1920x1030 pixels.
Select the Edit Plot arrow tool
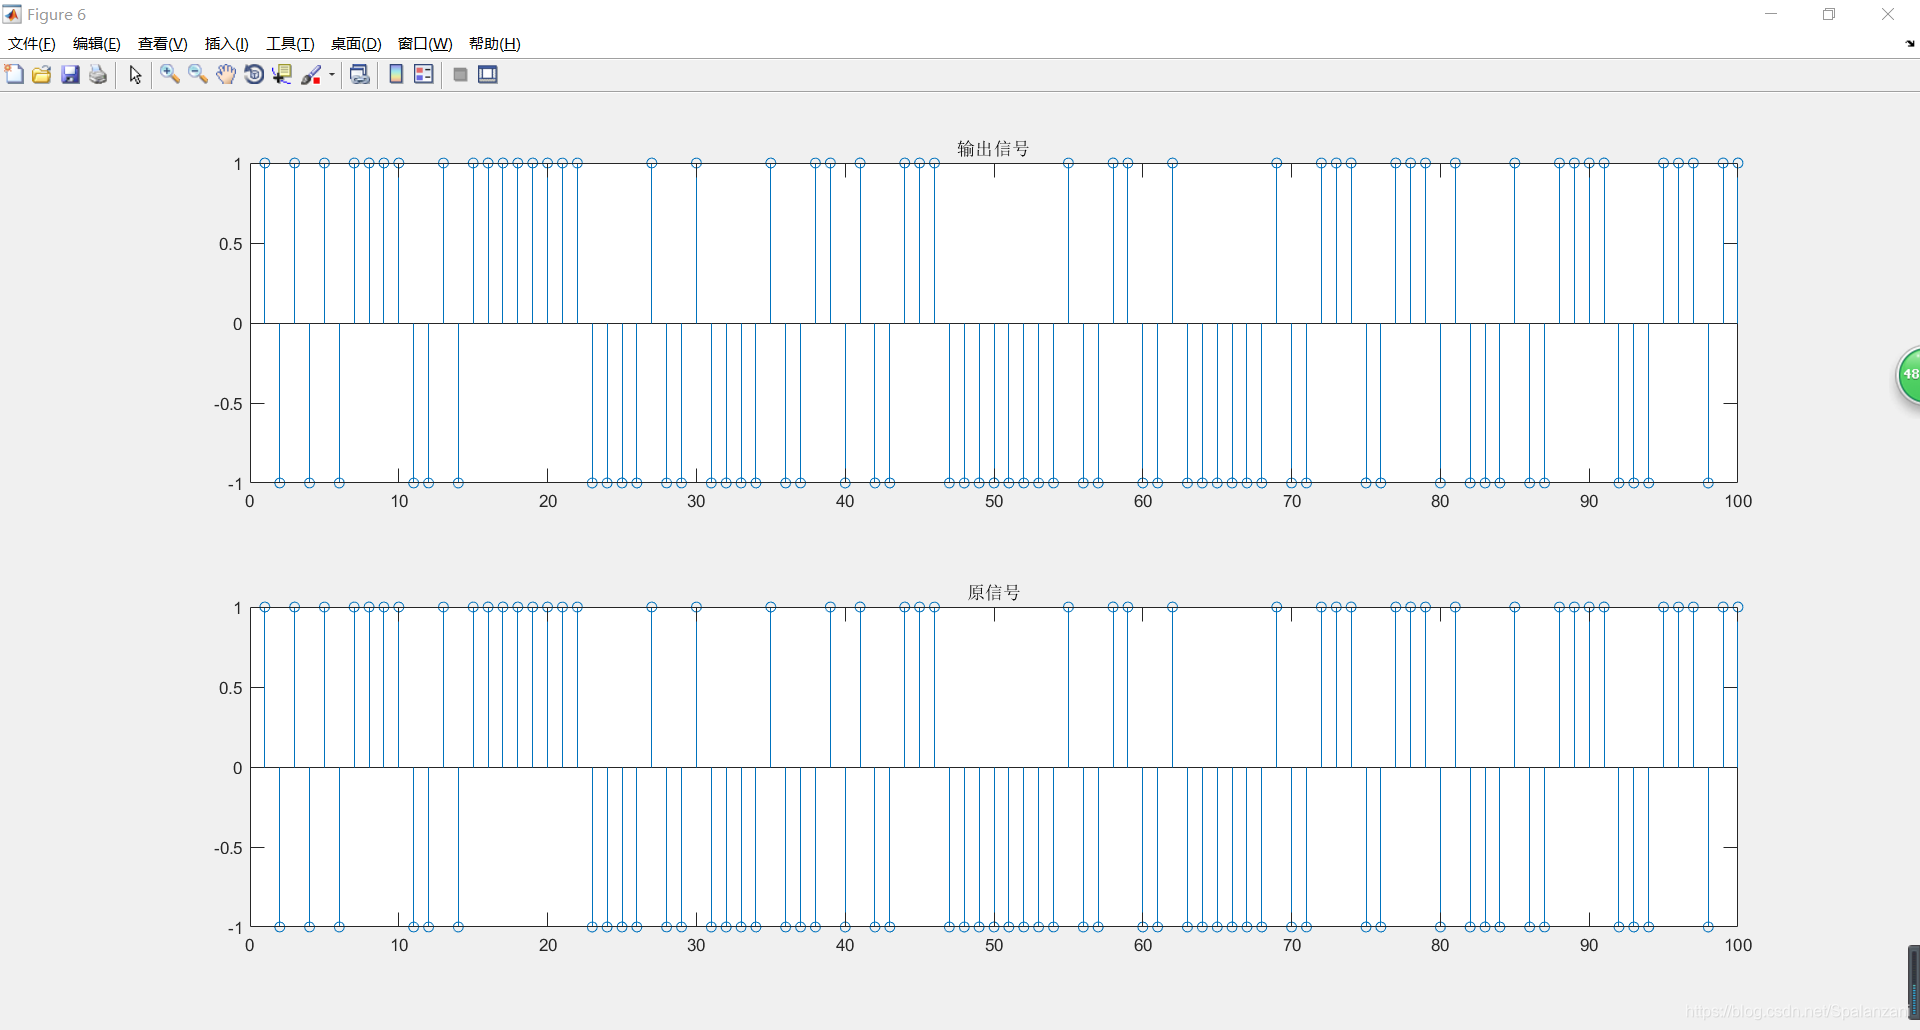point(135,75)
